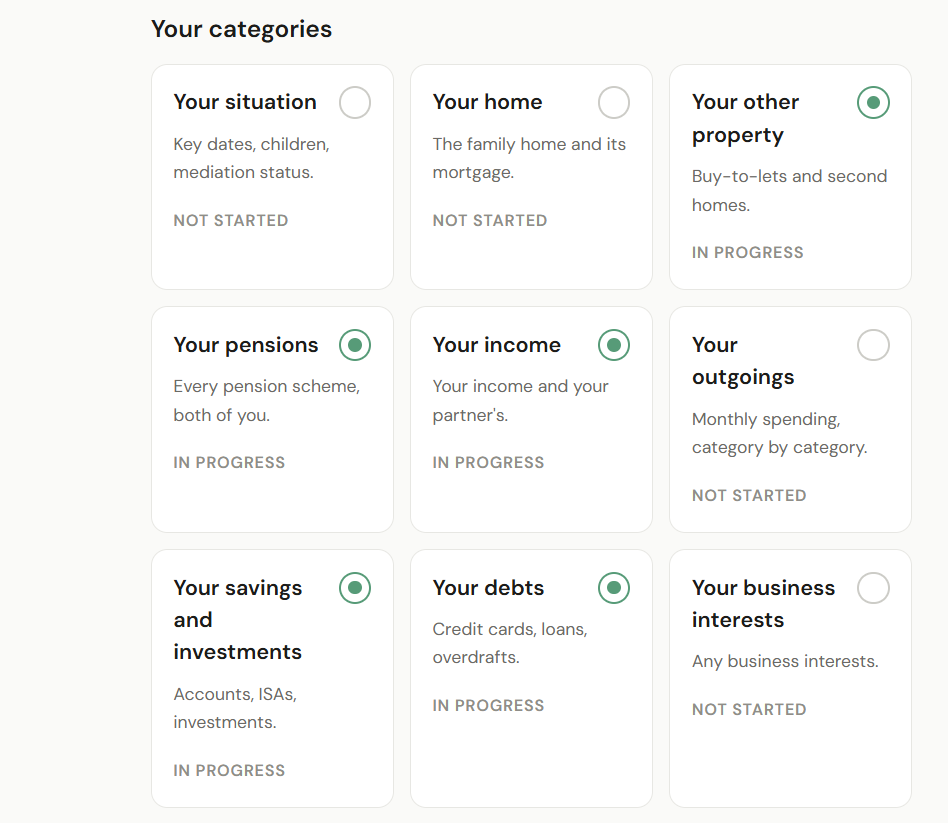Click IN PROGRESS status under Your debts
The image size is (948, 823).
pos(488,705)
